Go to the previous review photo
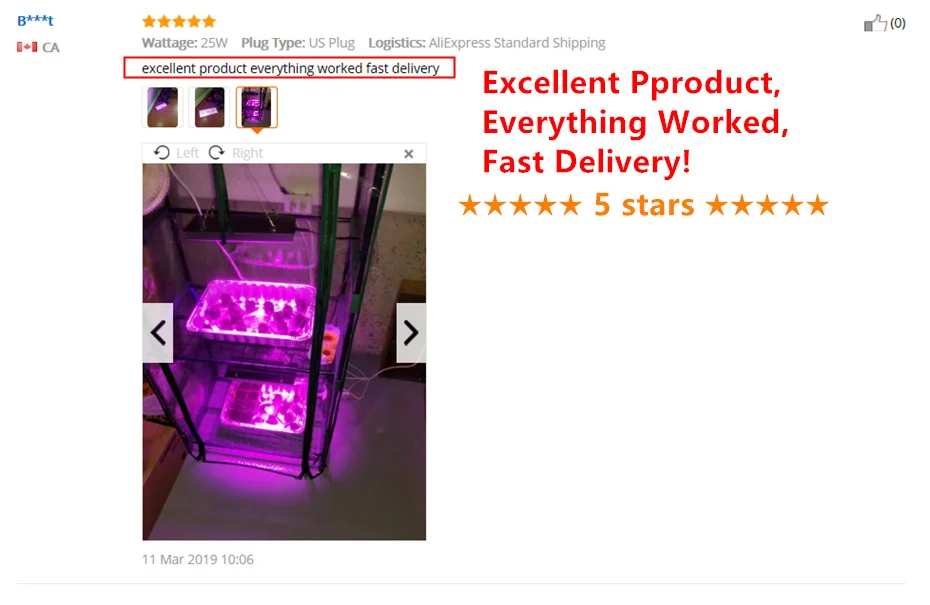Image resolution: width=930 pixels, height=605 pixels. pos(158,333)
